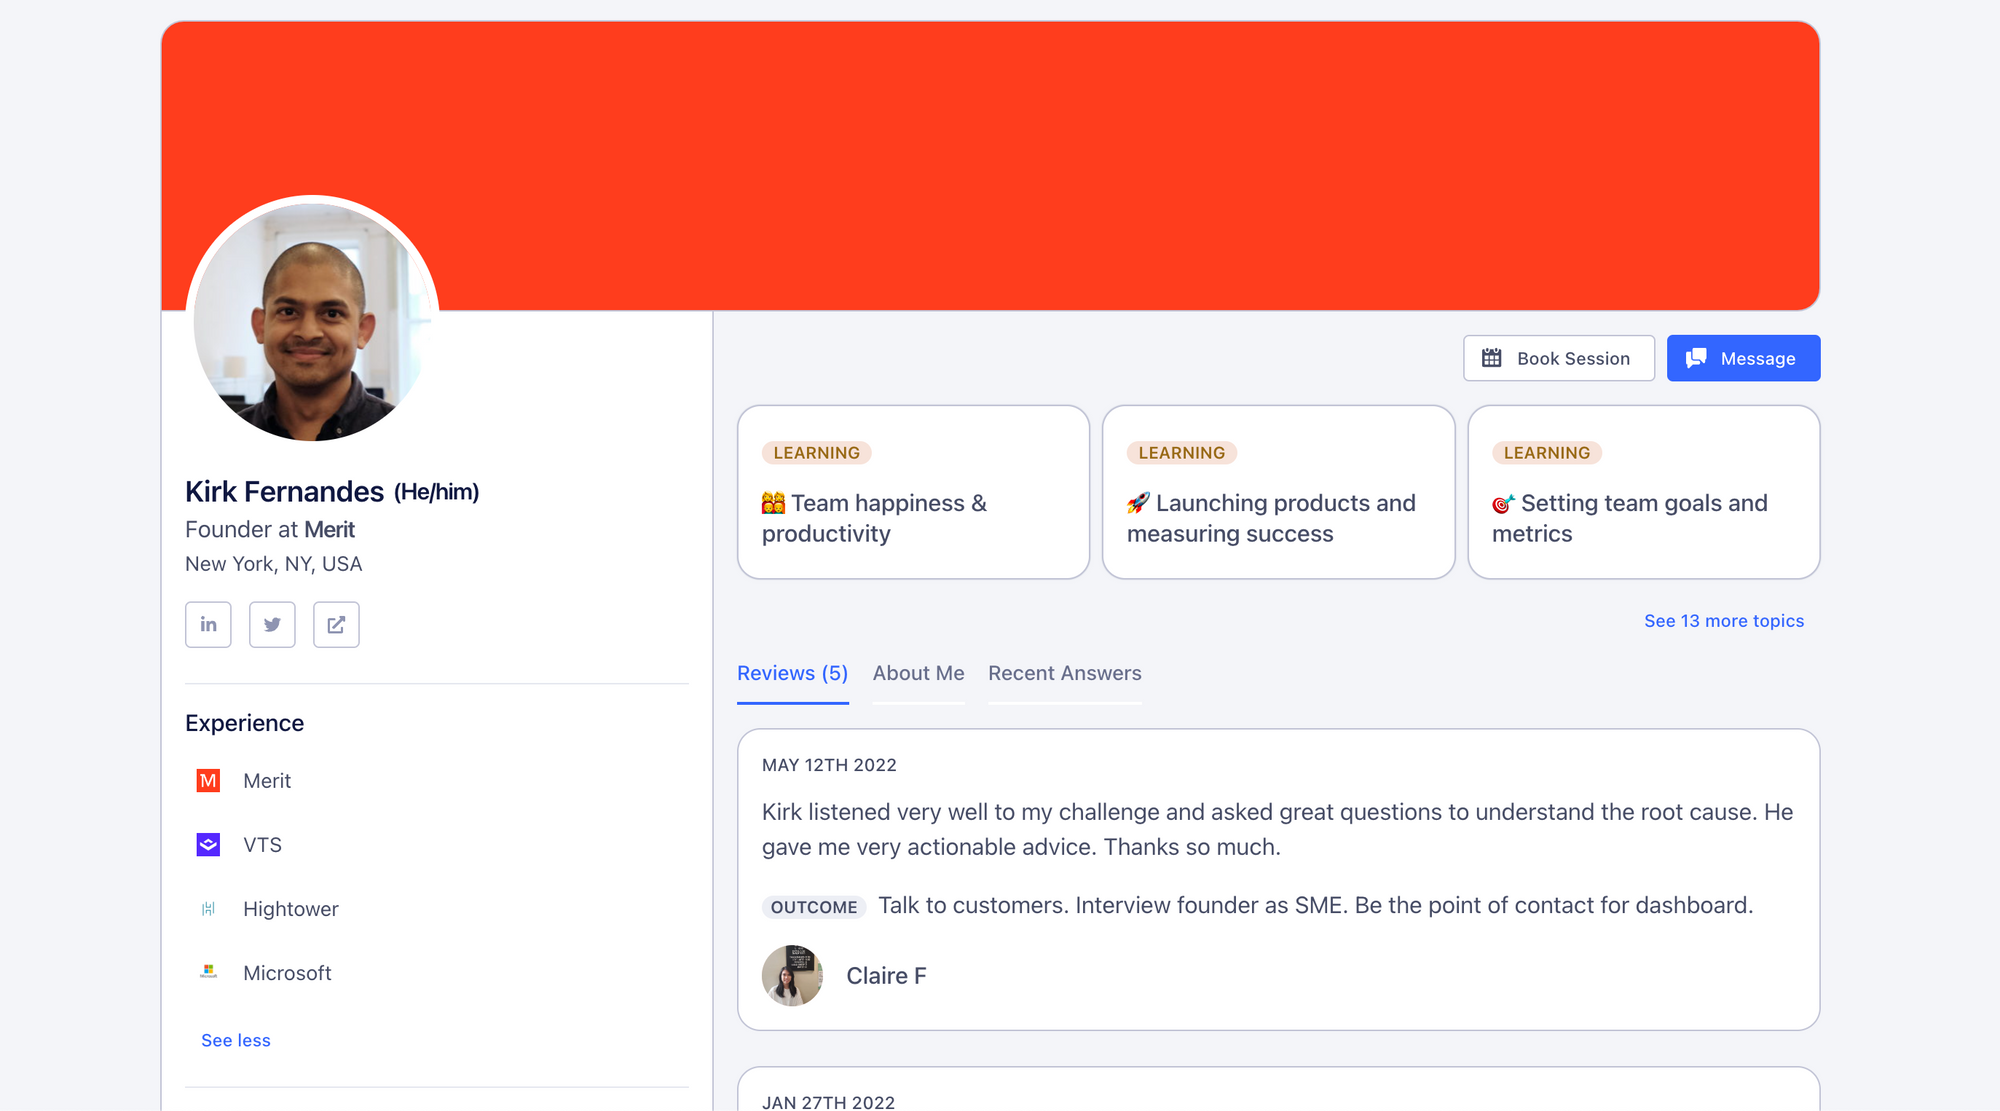The height and width of the screenshot is (1111, 2000).
Task: Select the Reviews (5) tab
Action: pos(792,673)
